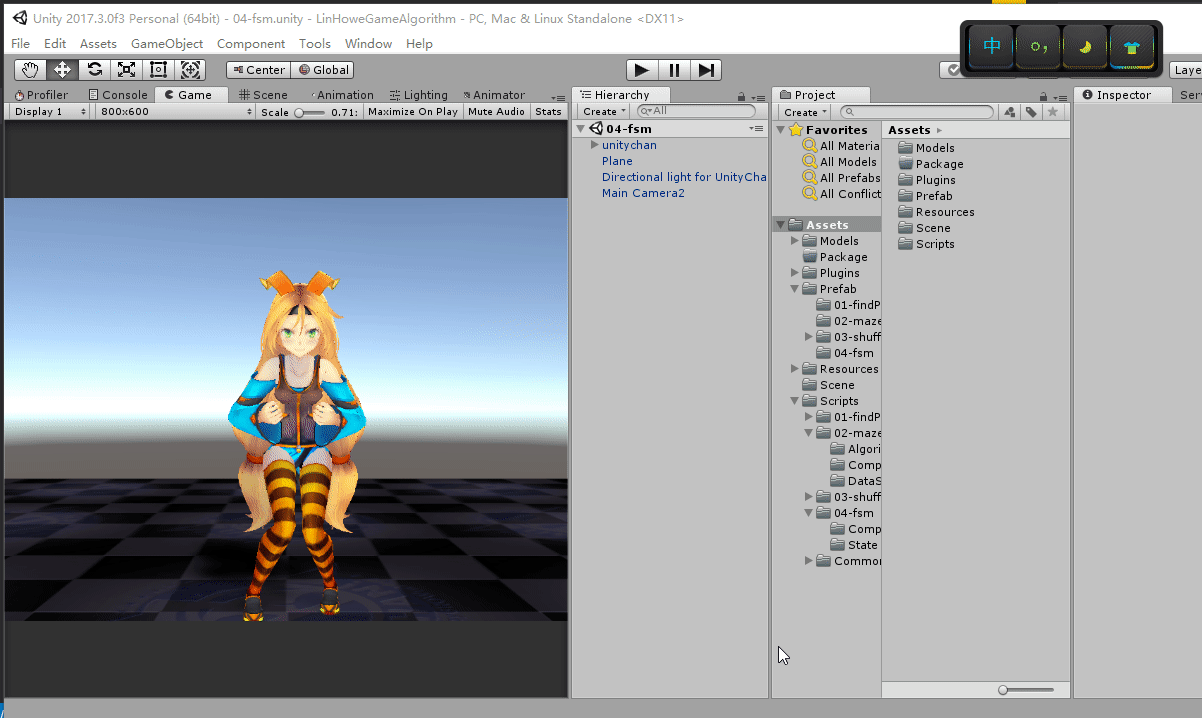Open the Display 1 dropdown
Viewport: 1202px width, 718px height.
pyautogui.click(x=48, y=112)
